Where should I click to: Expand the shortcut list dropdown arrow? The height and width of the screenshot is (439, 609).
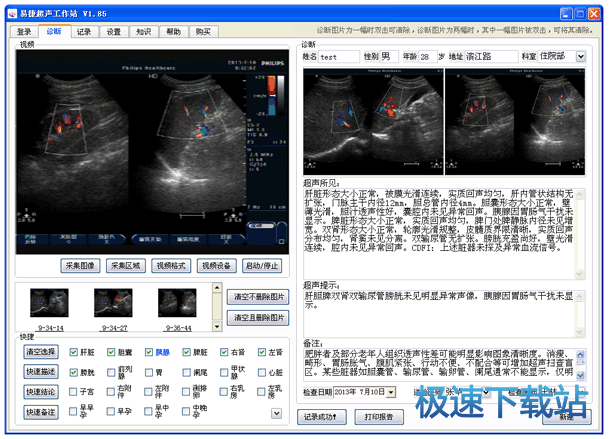(277, 413)
